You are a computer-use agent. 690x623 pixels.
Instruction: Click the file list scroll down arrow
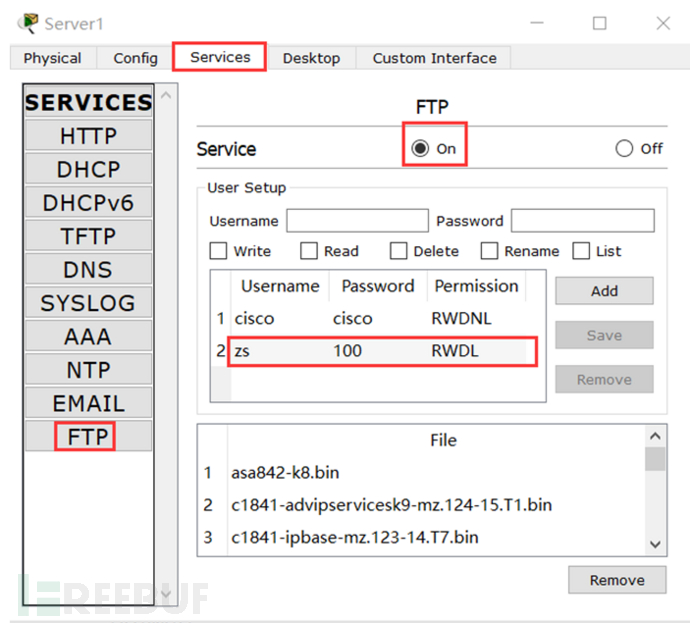[x=655, y=545]
